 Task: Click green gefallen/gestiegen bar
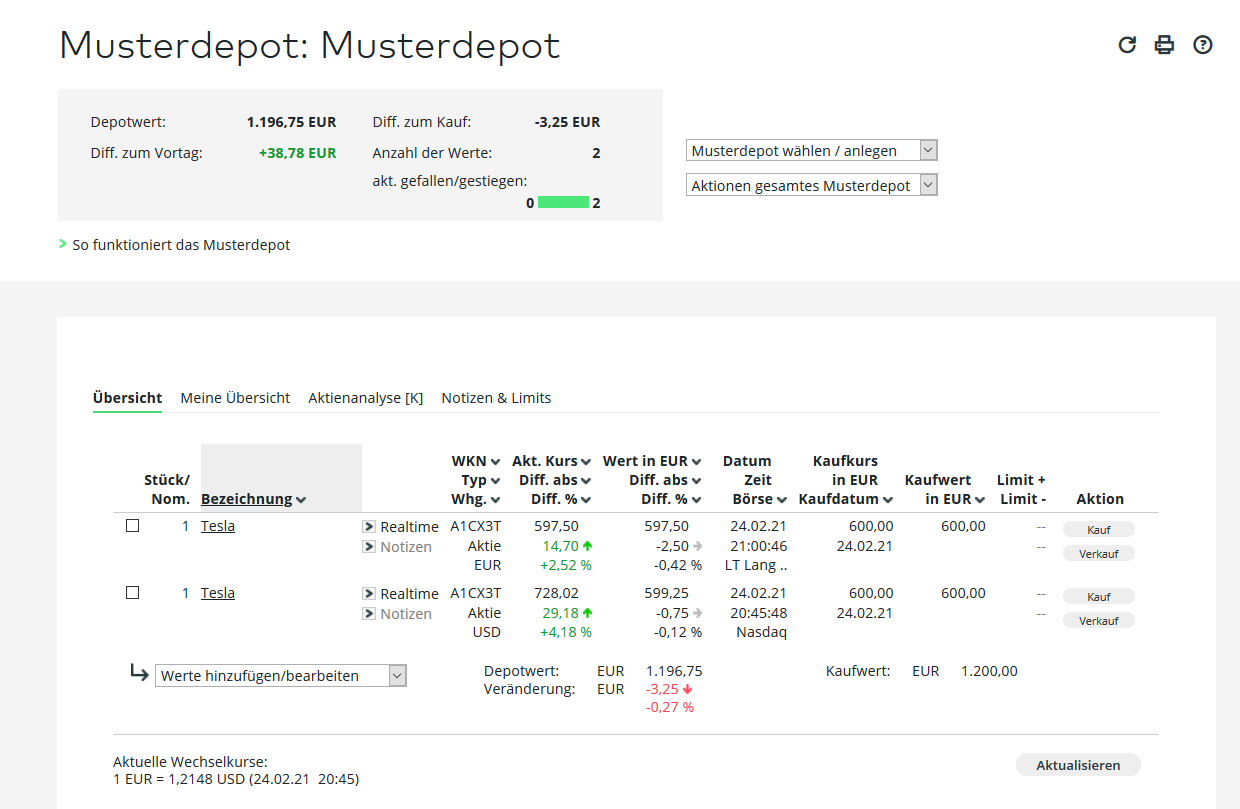[563, 202]
